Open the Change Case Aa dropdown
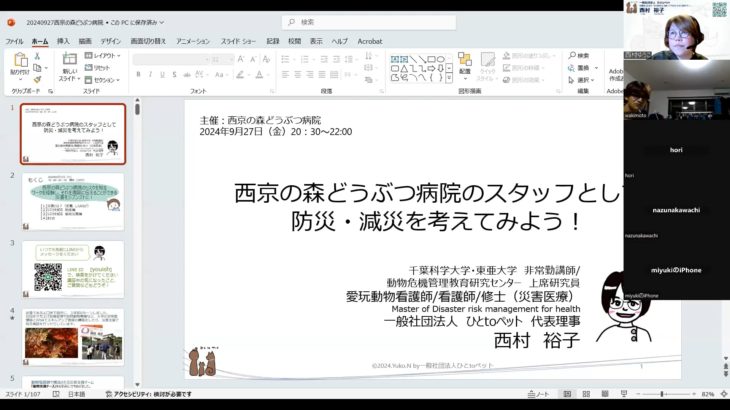 click(221, 74)
